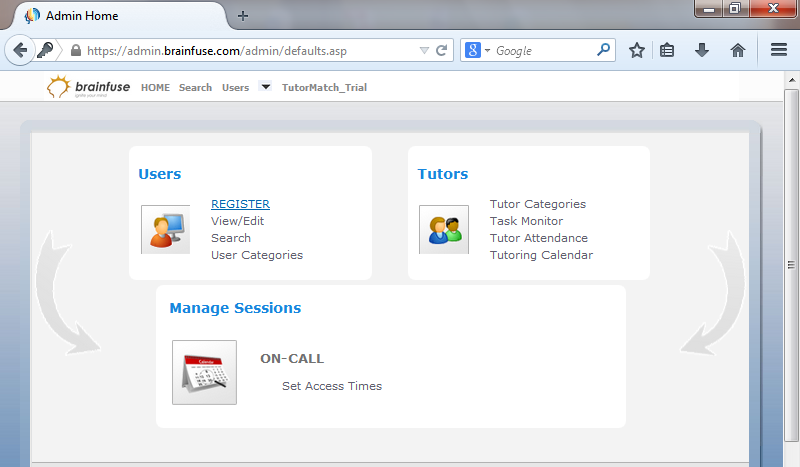Open the Firefox hamburger menu

point(779,50)
